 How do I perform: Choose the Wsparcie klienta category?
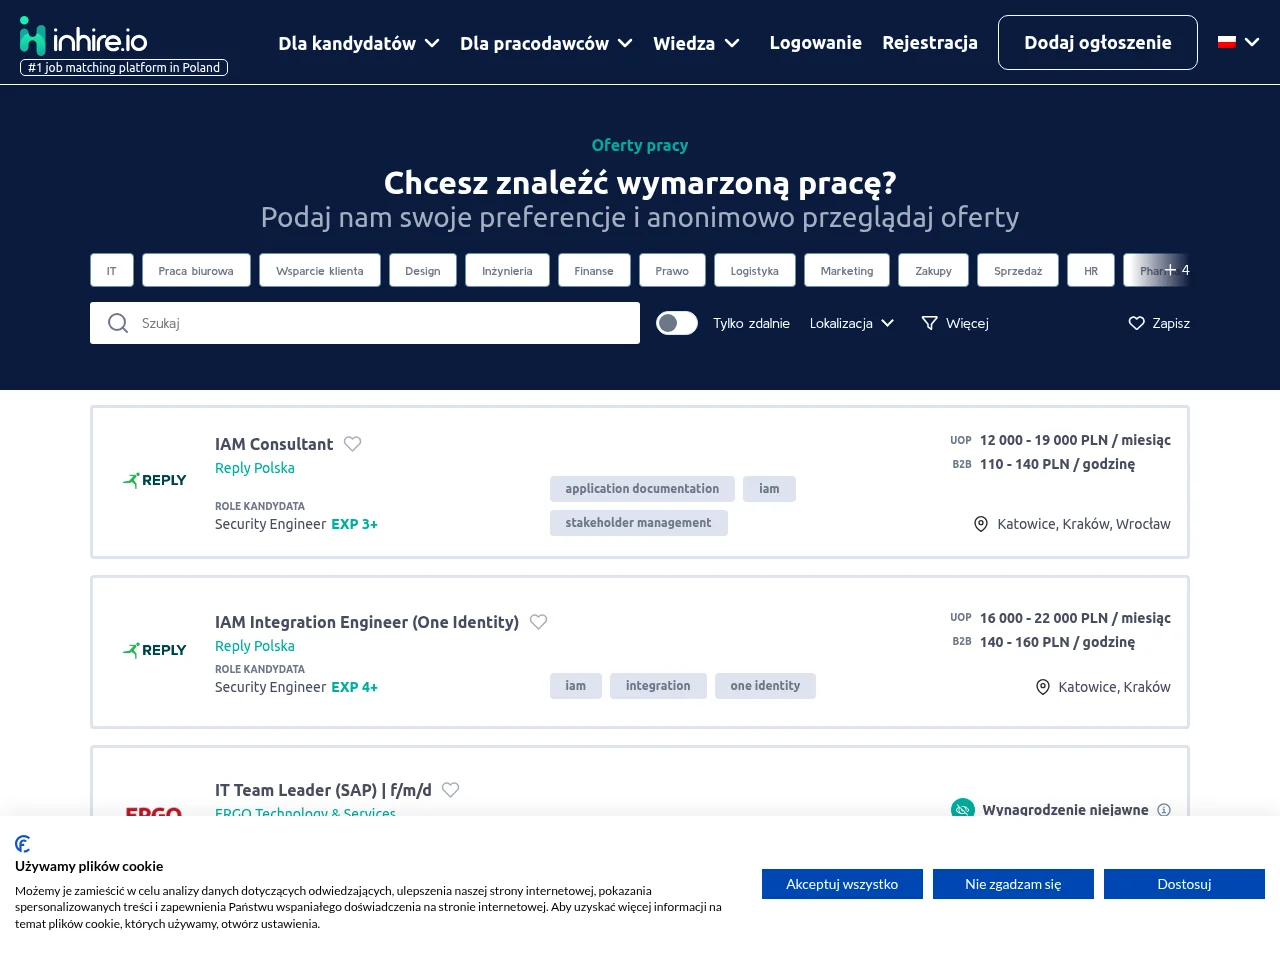pos(320,270)
